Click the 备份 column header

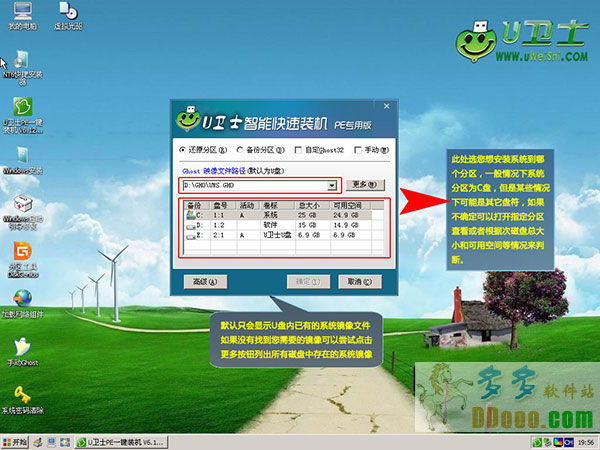197,205
